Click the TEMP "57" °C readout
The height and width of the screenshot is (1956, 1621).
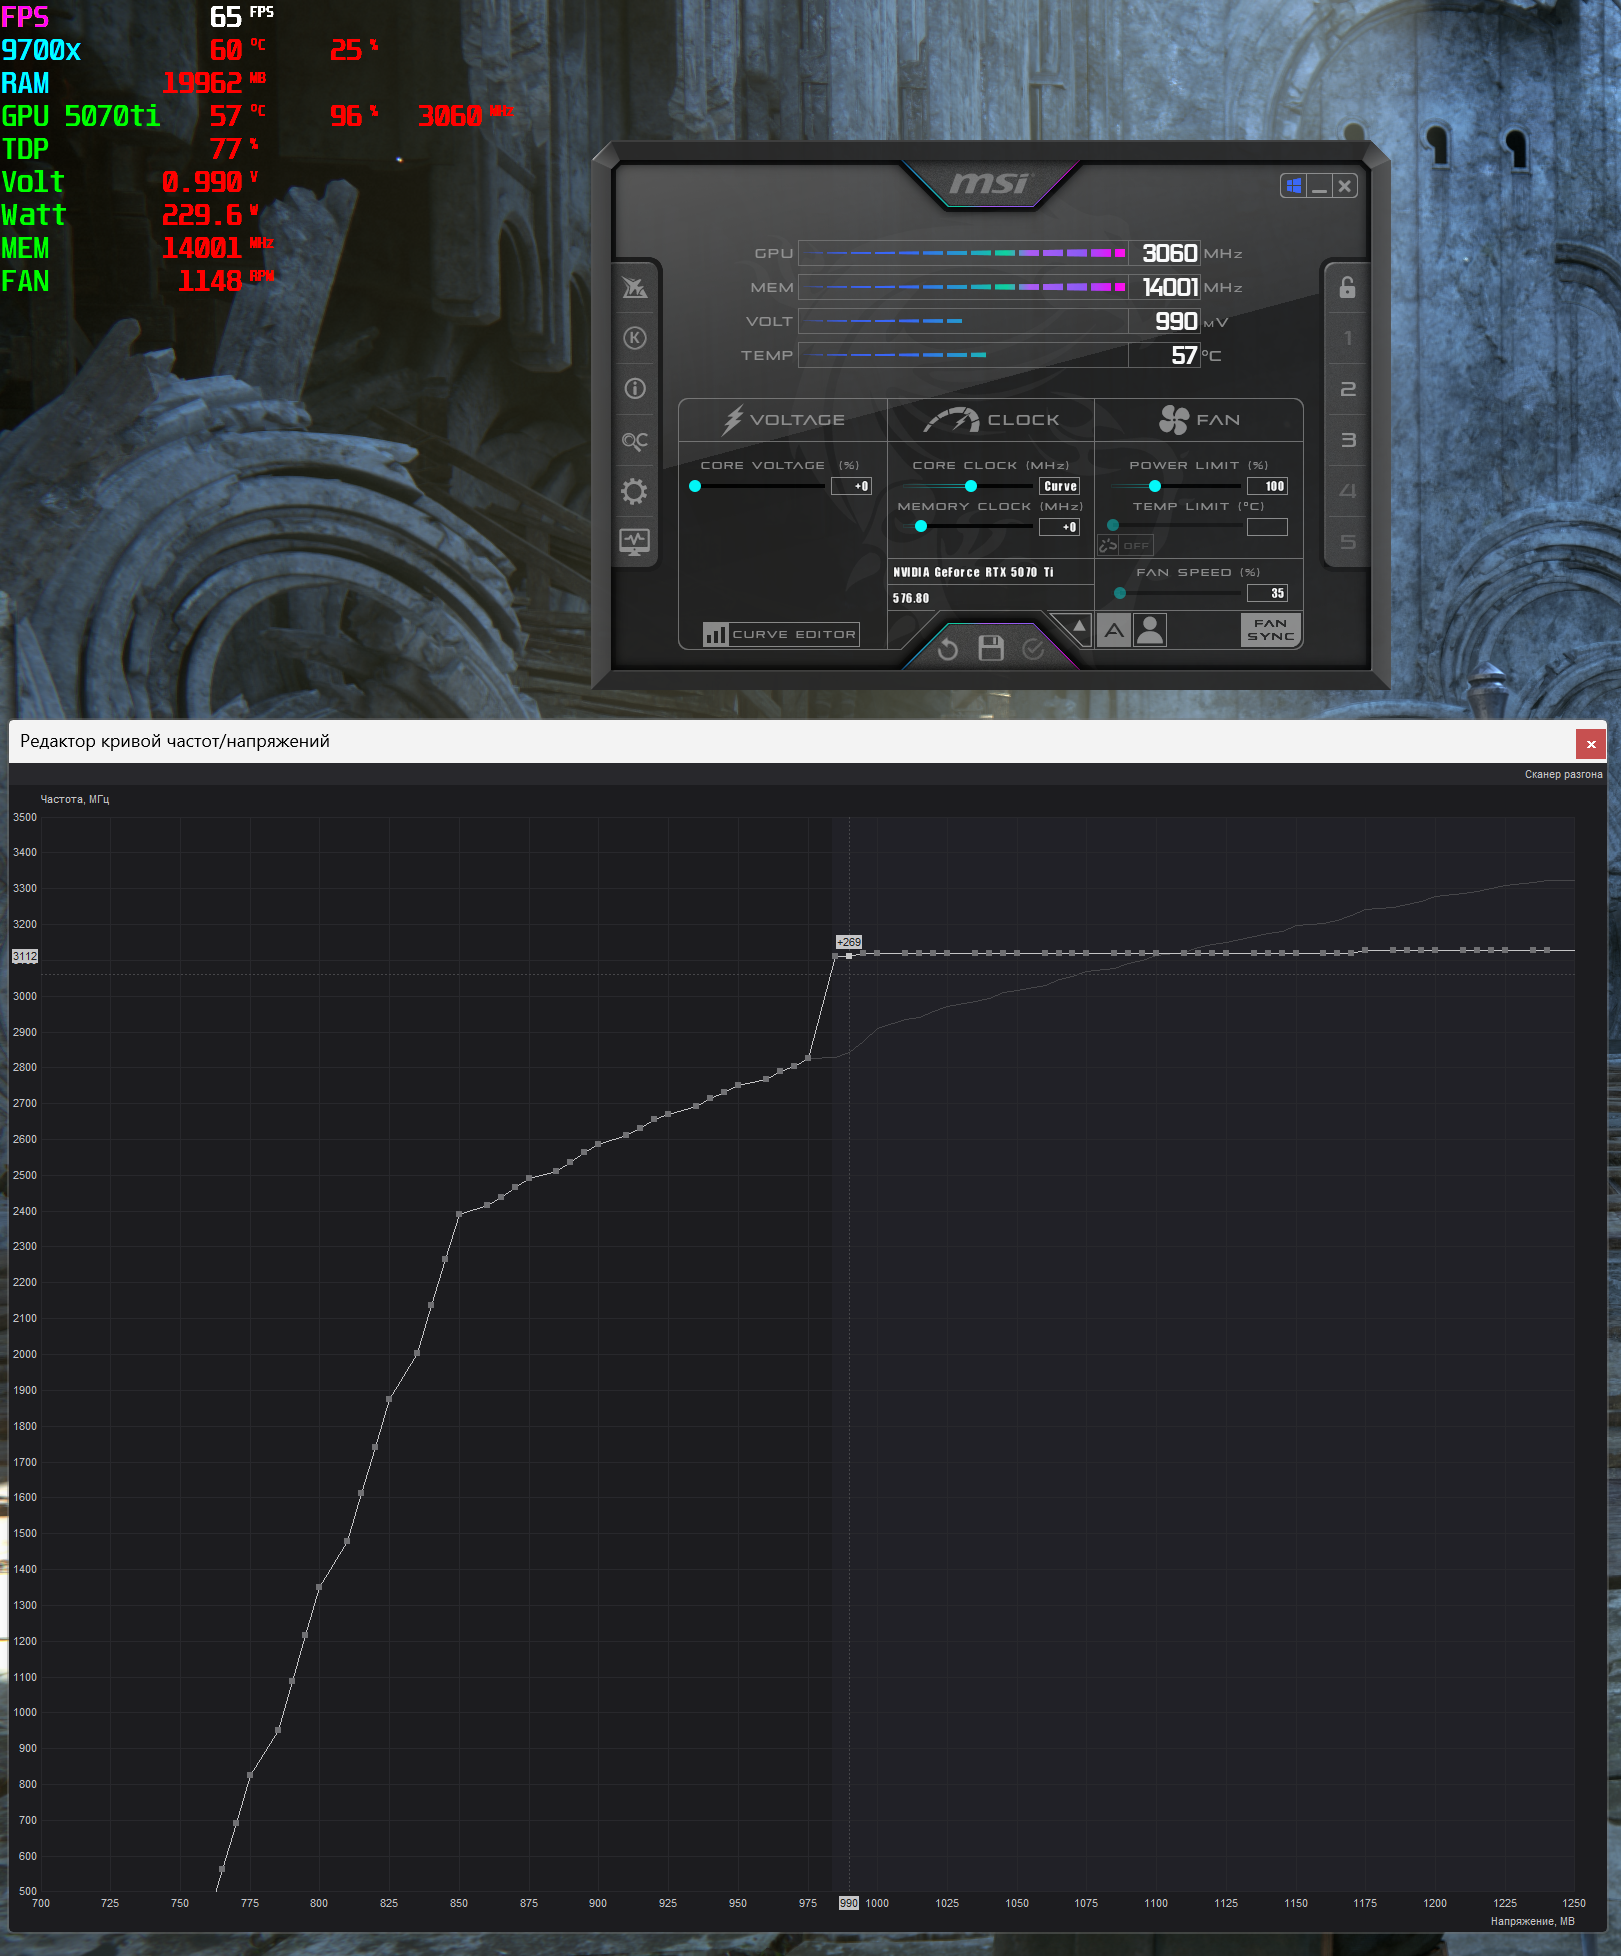[1185, 355]
